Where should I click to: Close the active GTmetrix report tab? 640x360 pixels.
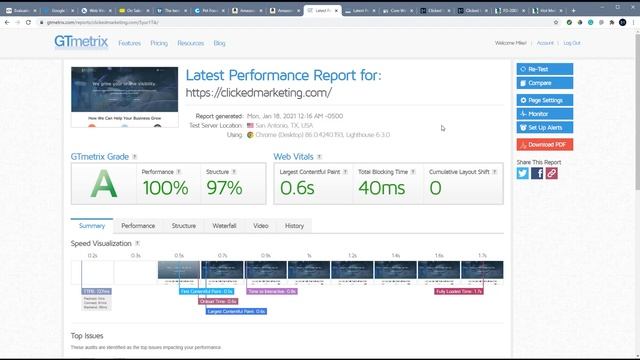click(x=336, y=11)
